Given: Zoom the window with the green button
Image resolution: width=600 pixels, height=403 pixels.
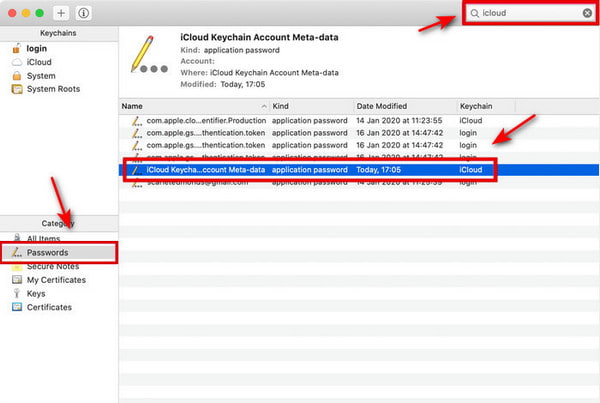Looking at the screenshot, I should [39, 13].
